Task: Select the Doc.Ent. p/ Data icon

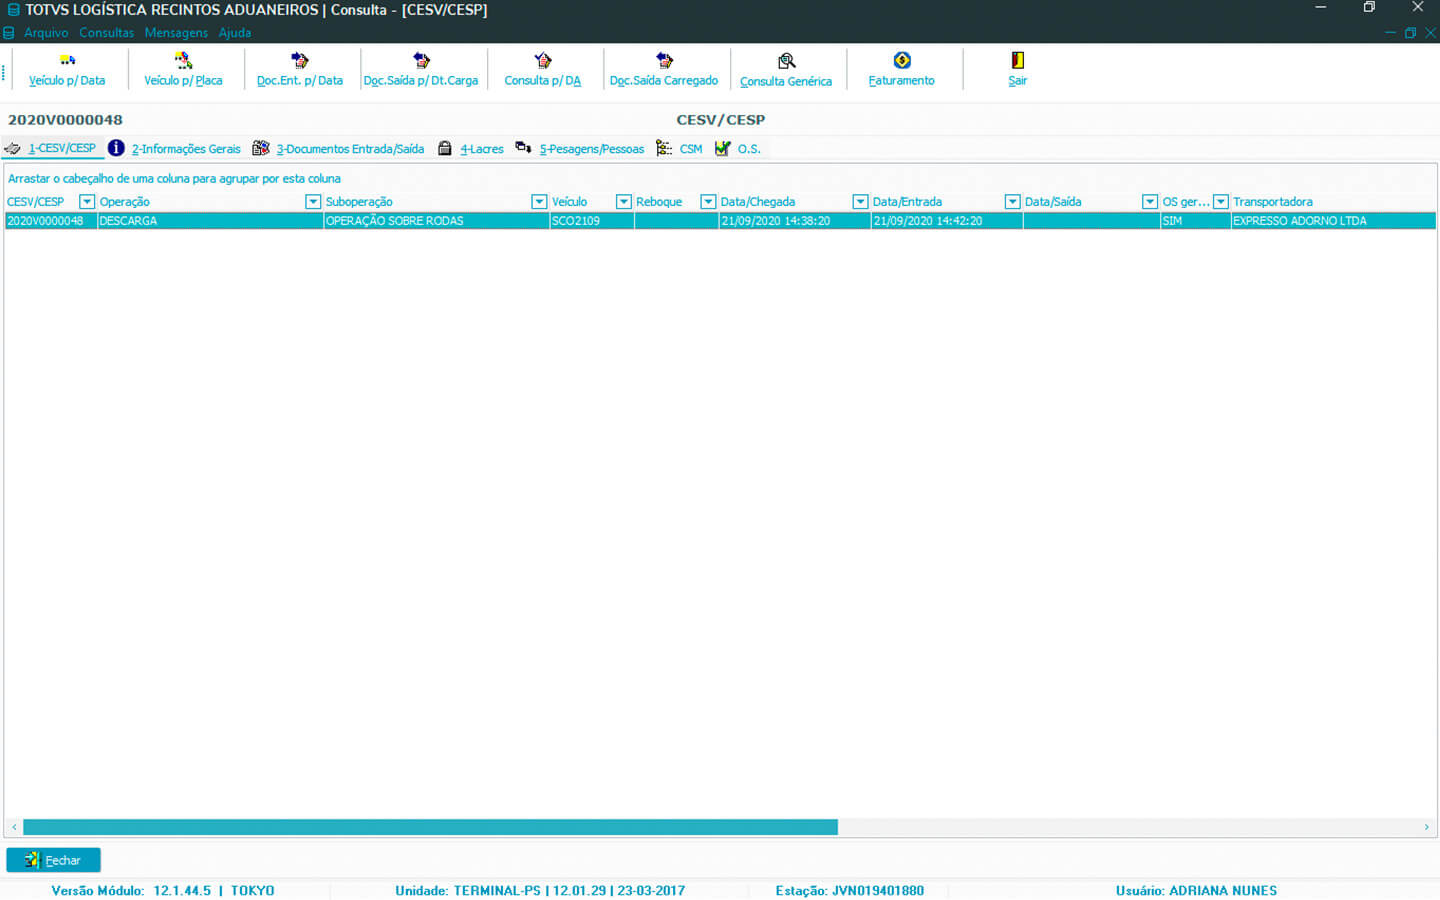Action: point(299,61)
